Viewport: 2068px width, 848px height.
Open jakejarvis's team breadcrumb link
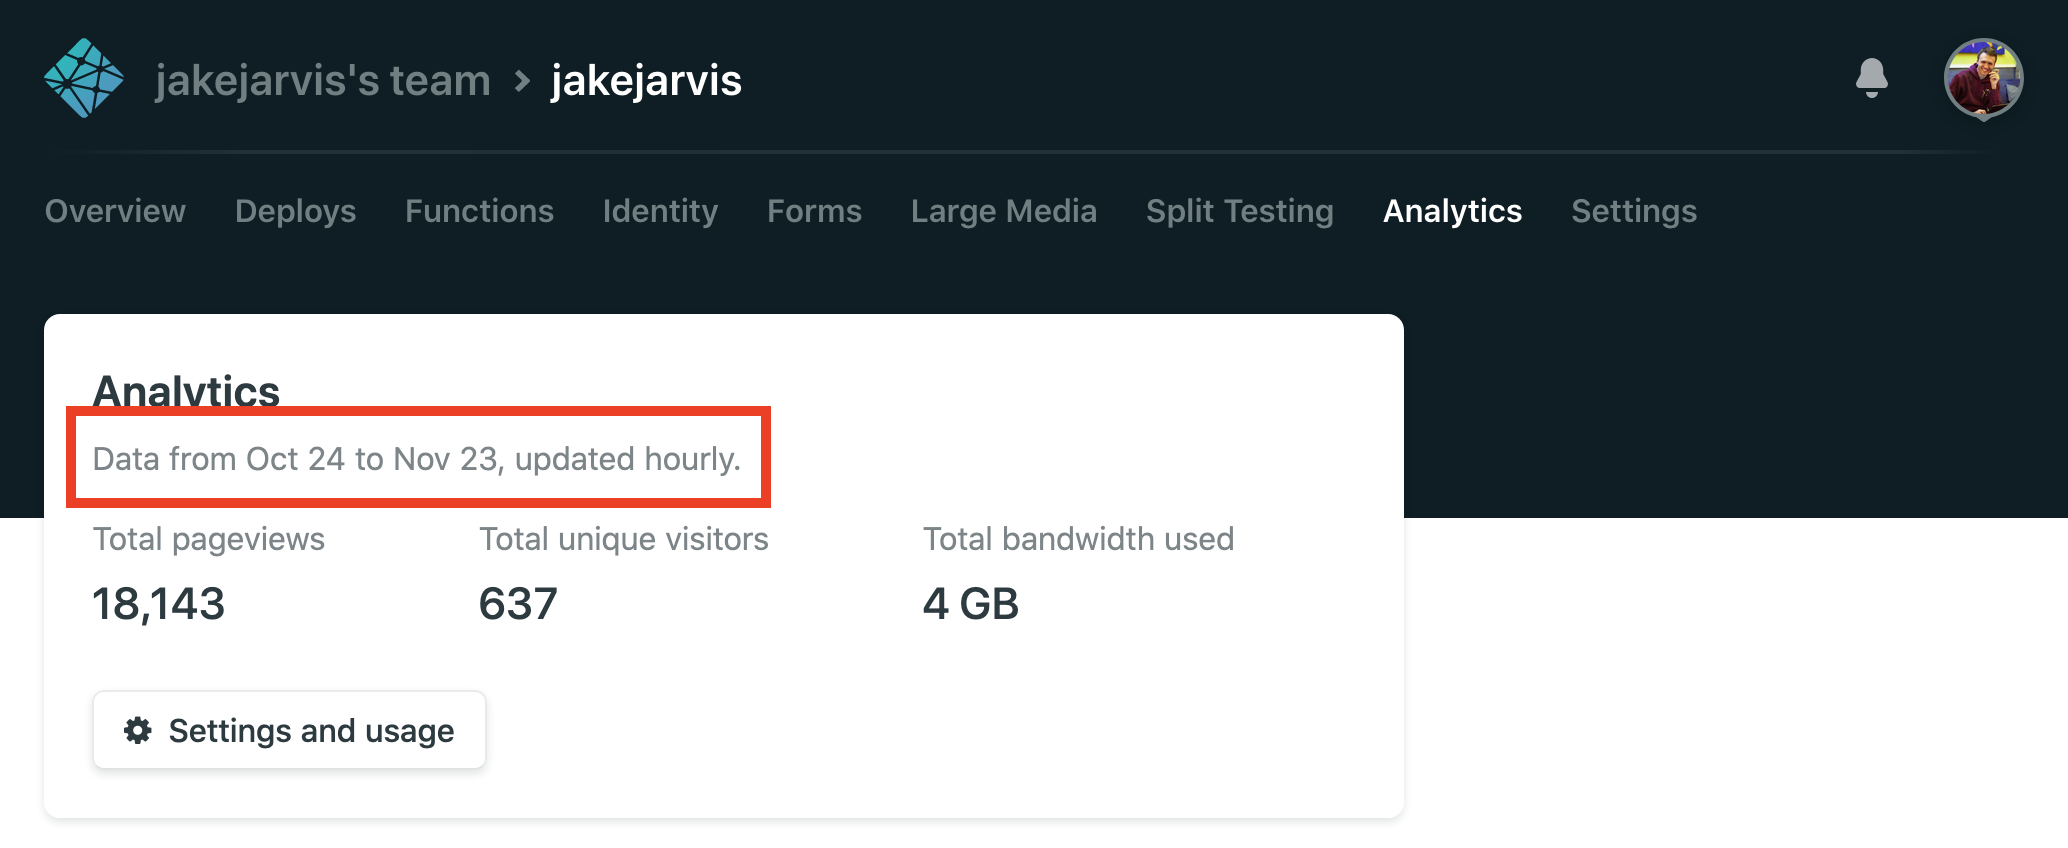(x=322, y=80)
